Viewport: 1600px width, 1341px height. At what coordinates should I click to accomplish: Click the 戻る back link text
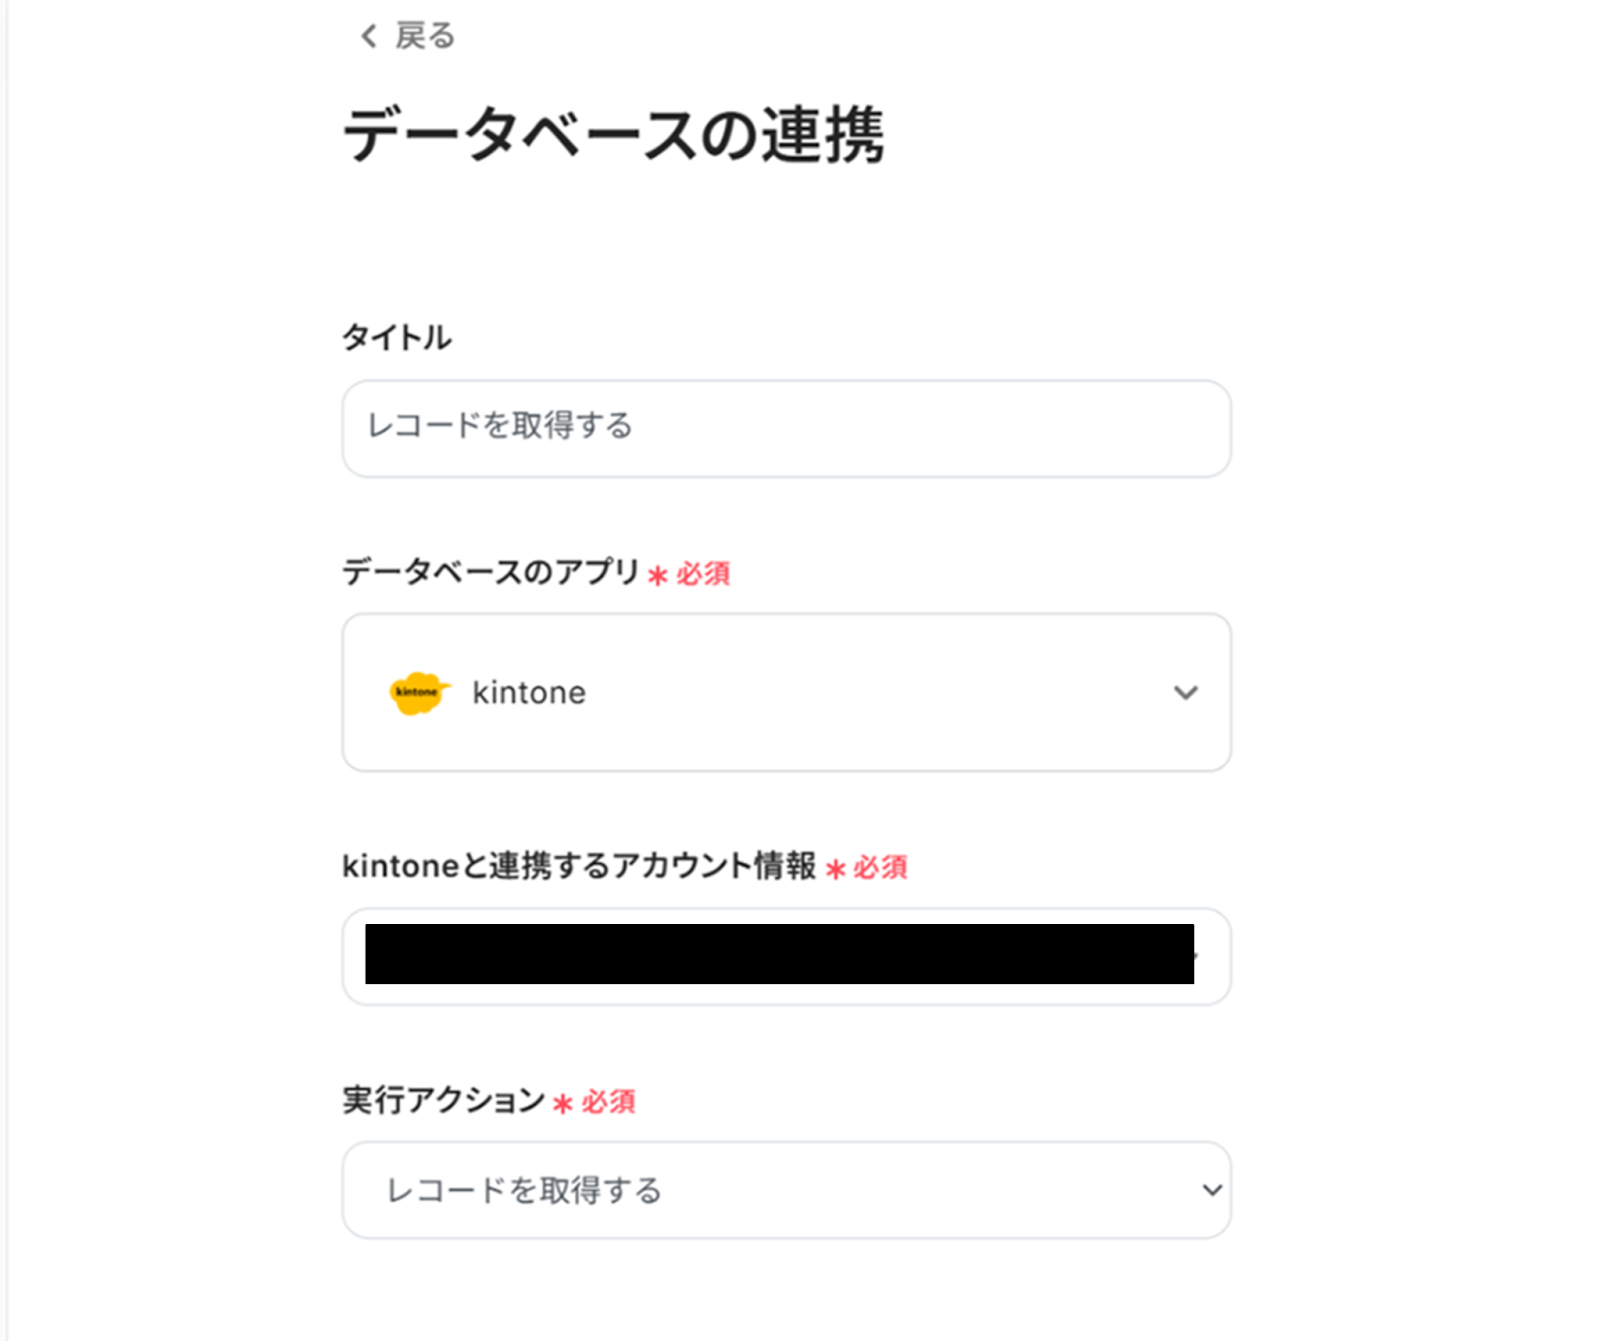point(425,37)
